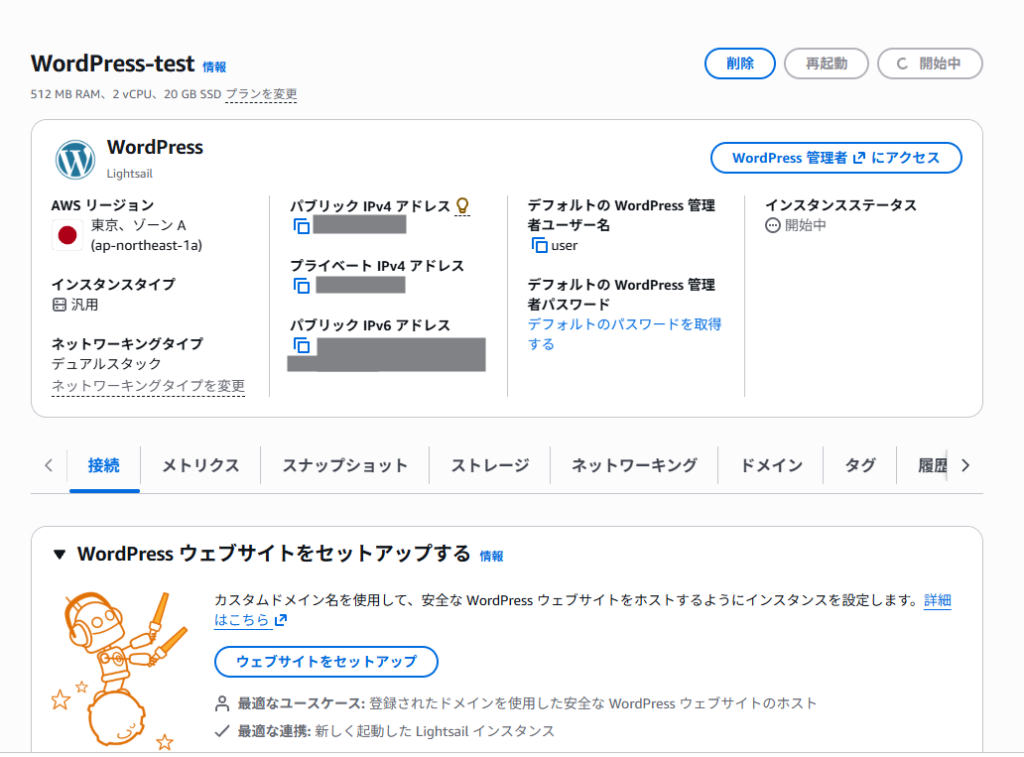This screenshot has height=757, width=1024.
Task: Click the プランを変更 link
Action: click(x=261, y=94)
